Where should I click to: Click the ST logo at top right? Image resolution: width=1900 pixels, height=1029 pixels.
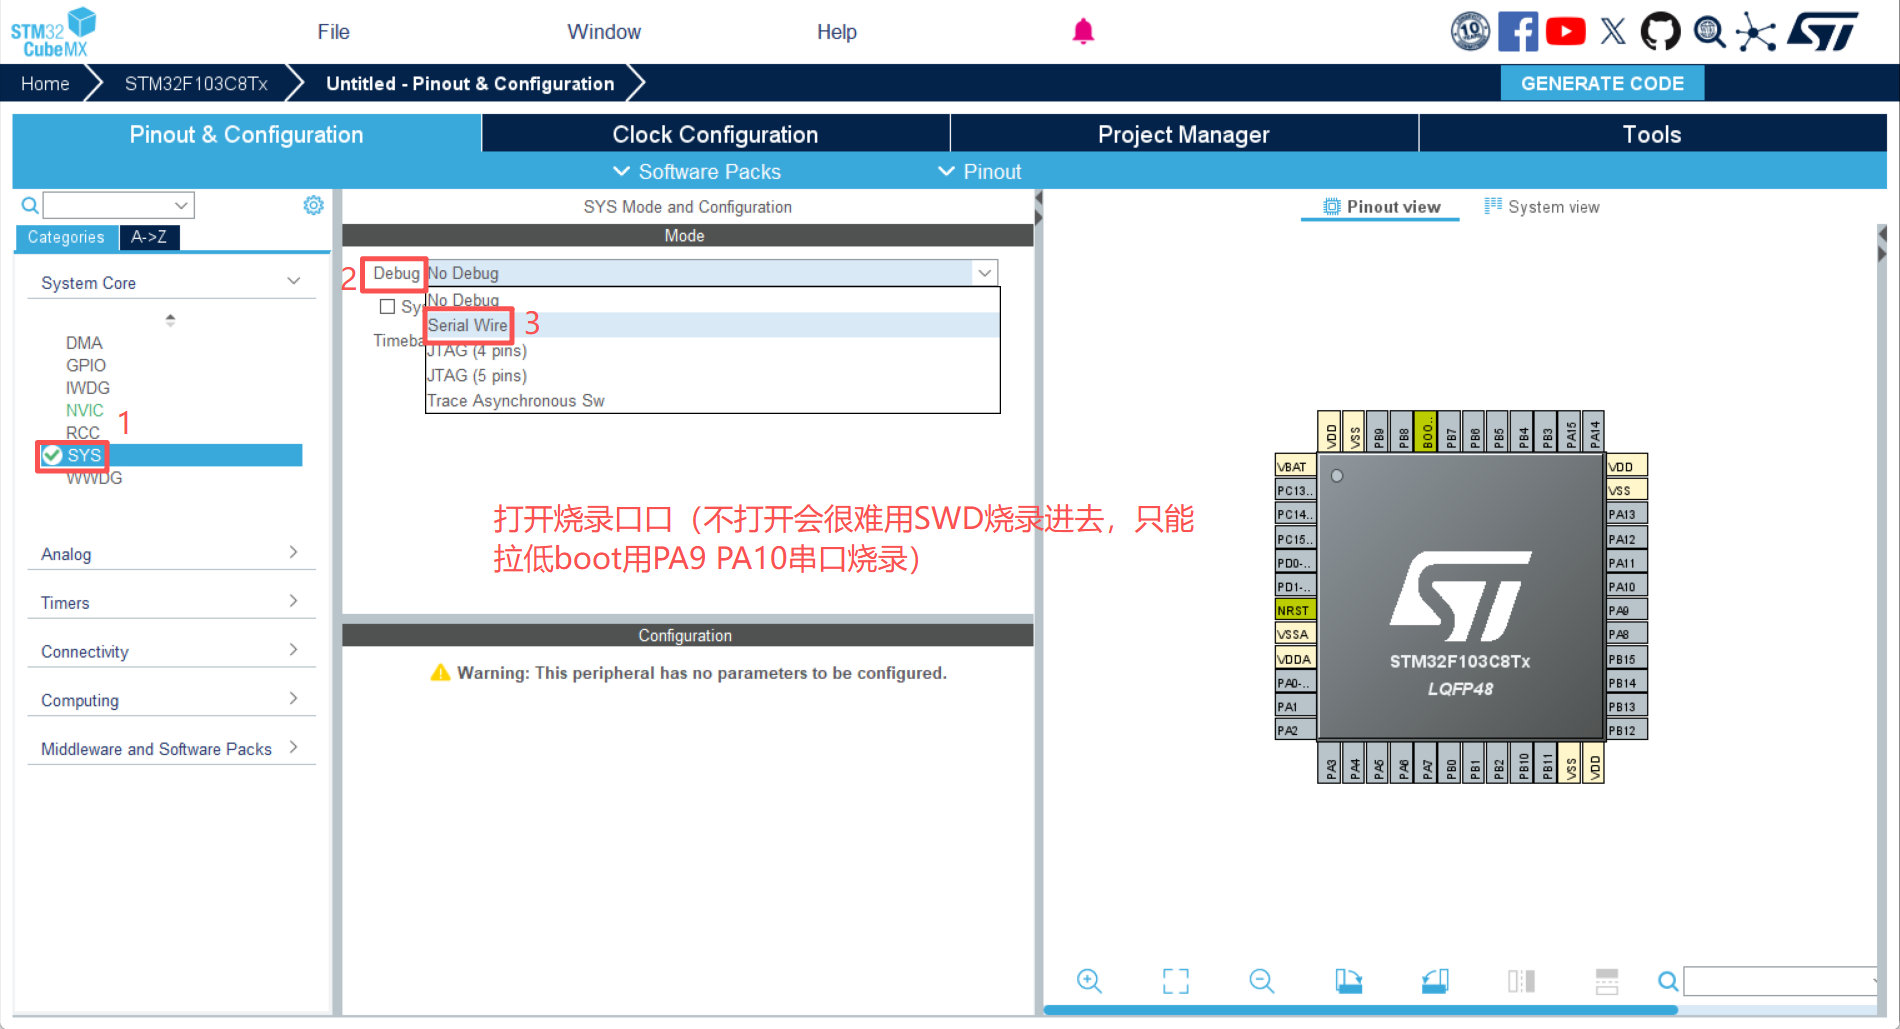pyautogui.click(x=1823, y=32)
